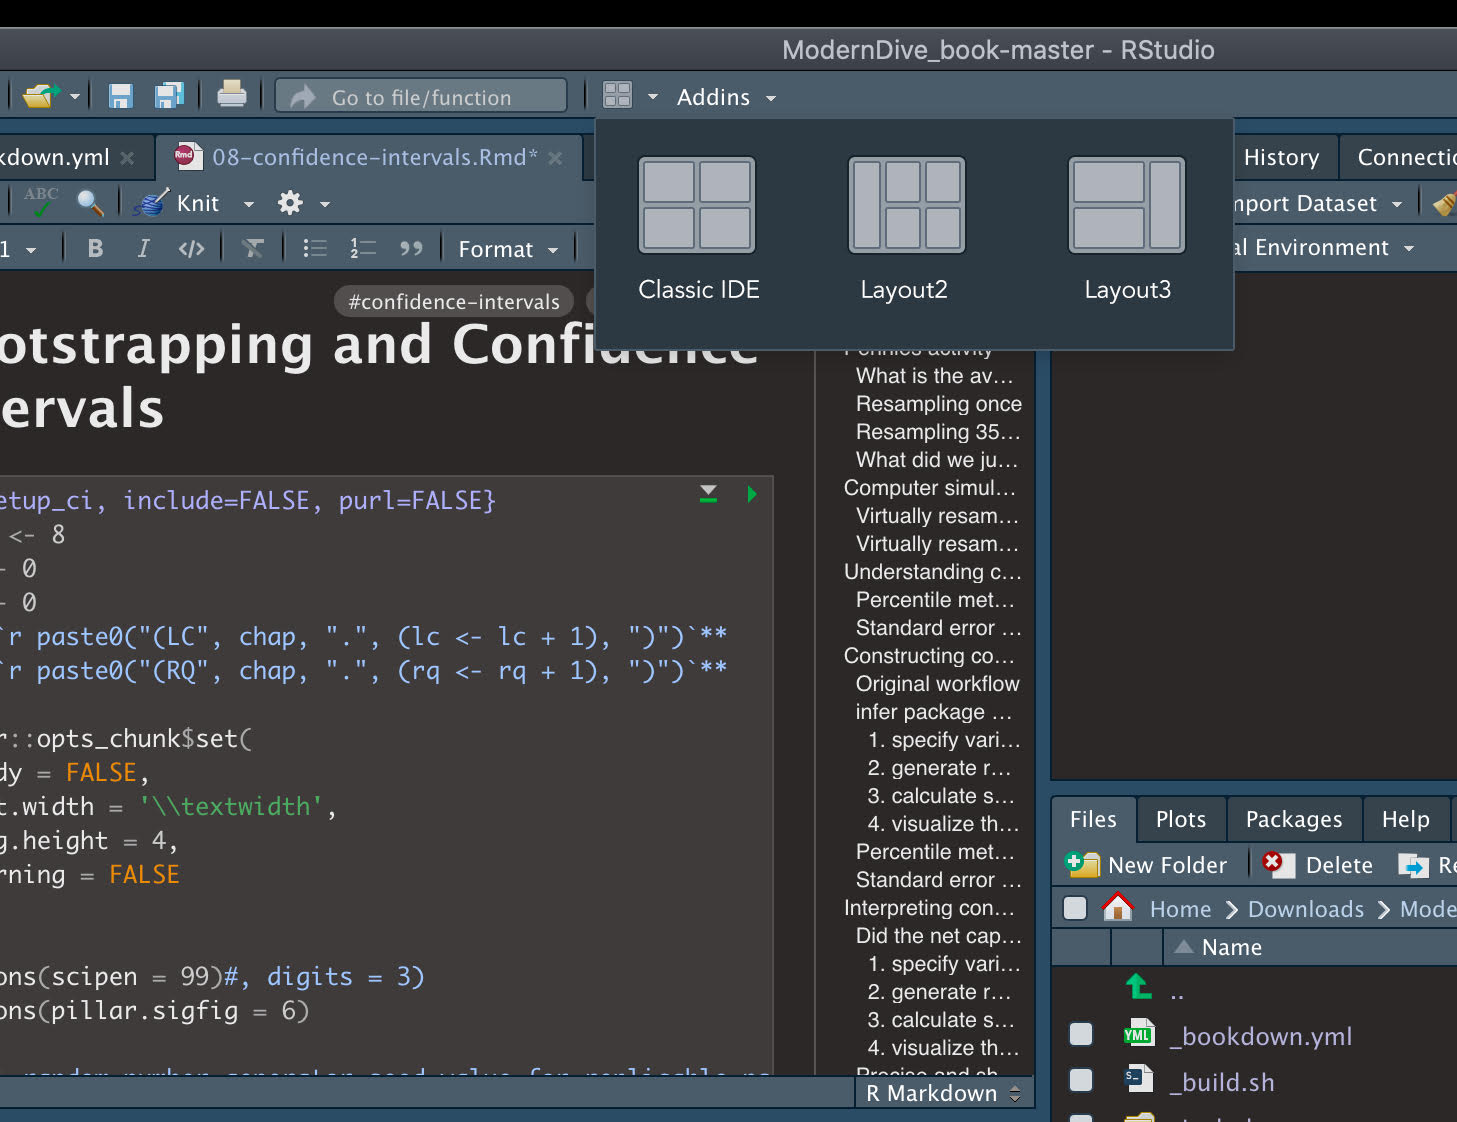Run all chunks above with green down arrow
This screenshot has height=1122, width=1457.
point(708,493)
